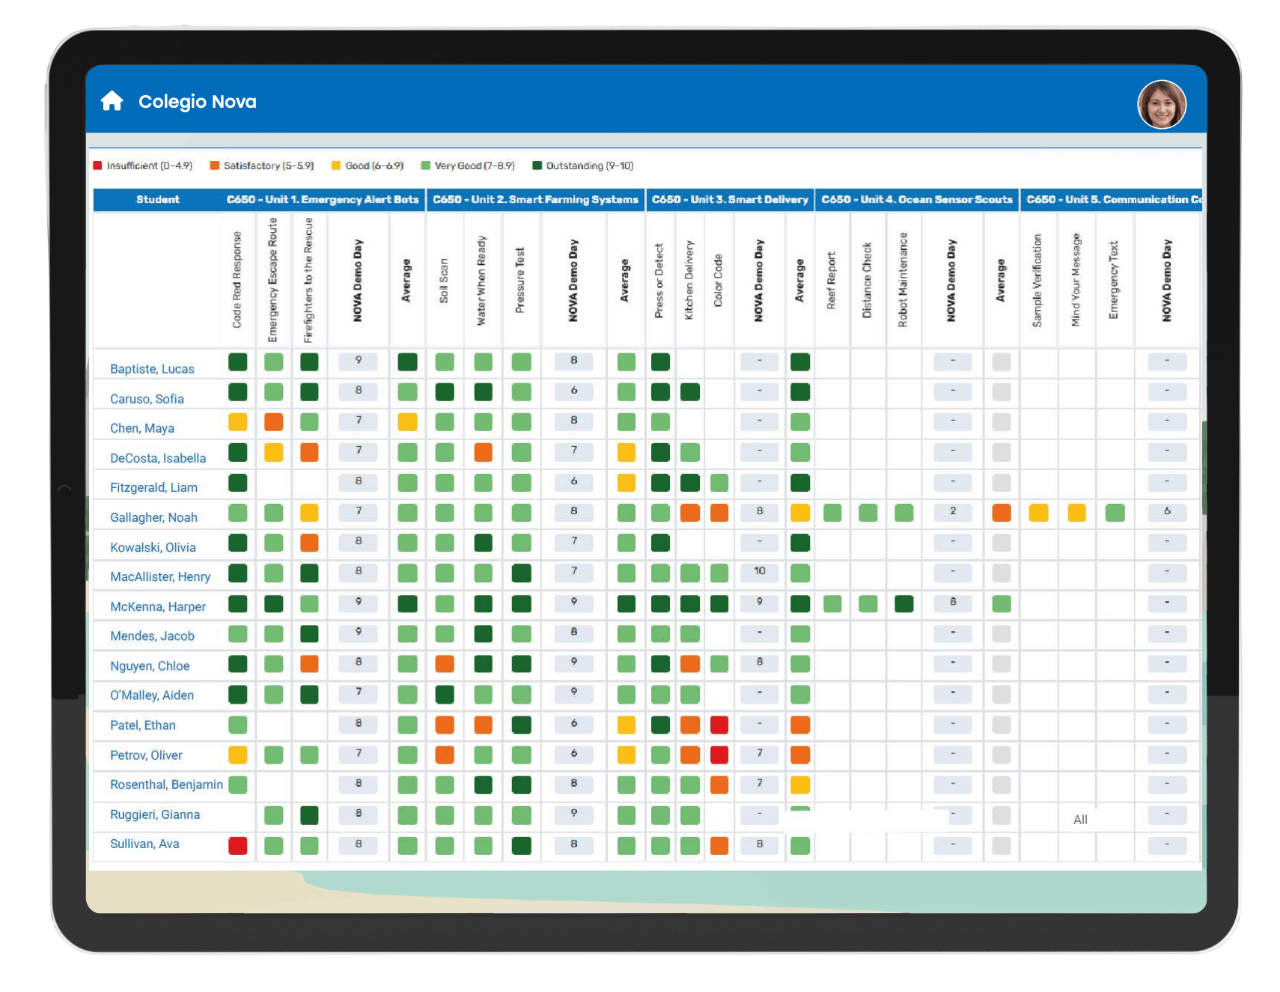Click MacAllister, Henry's Unit 3 Demo Day score 10

click(x=760, y=572)
